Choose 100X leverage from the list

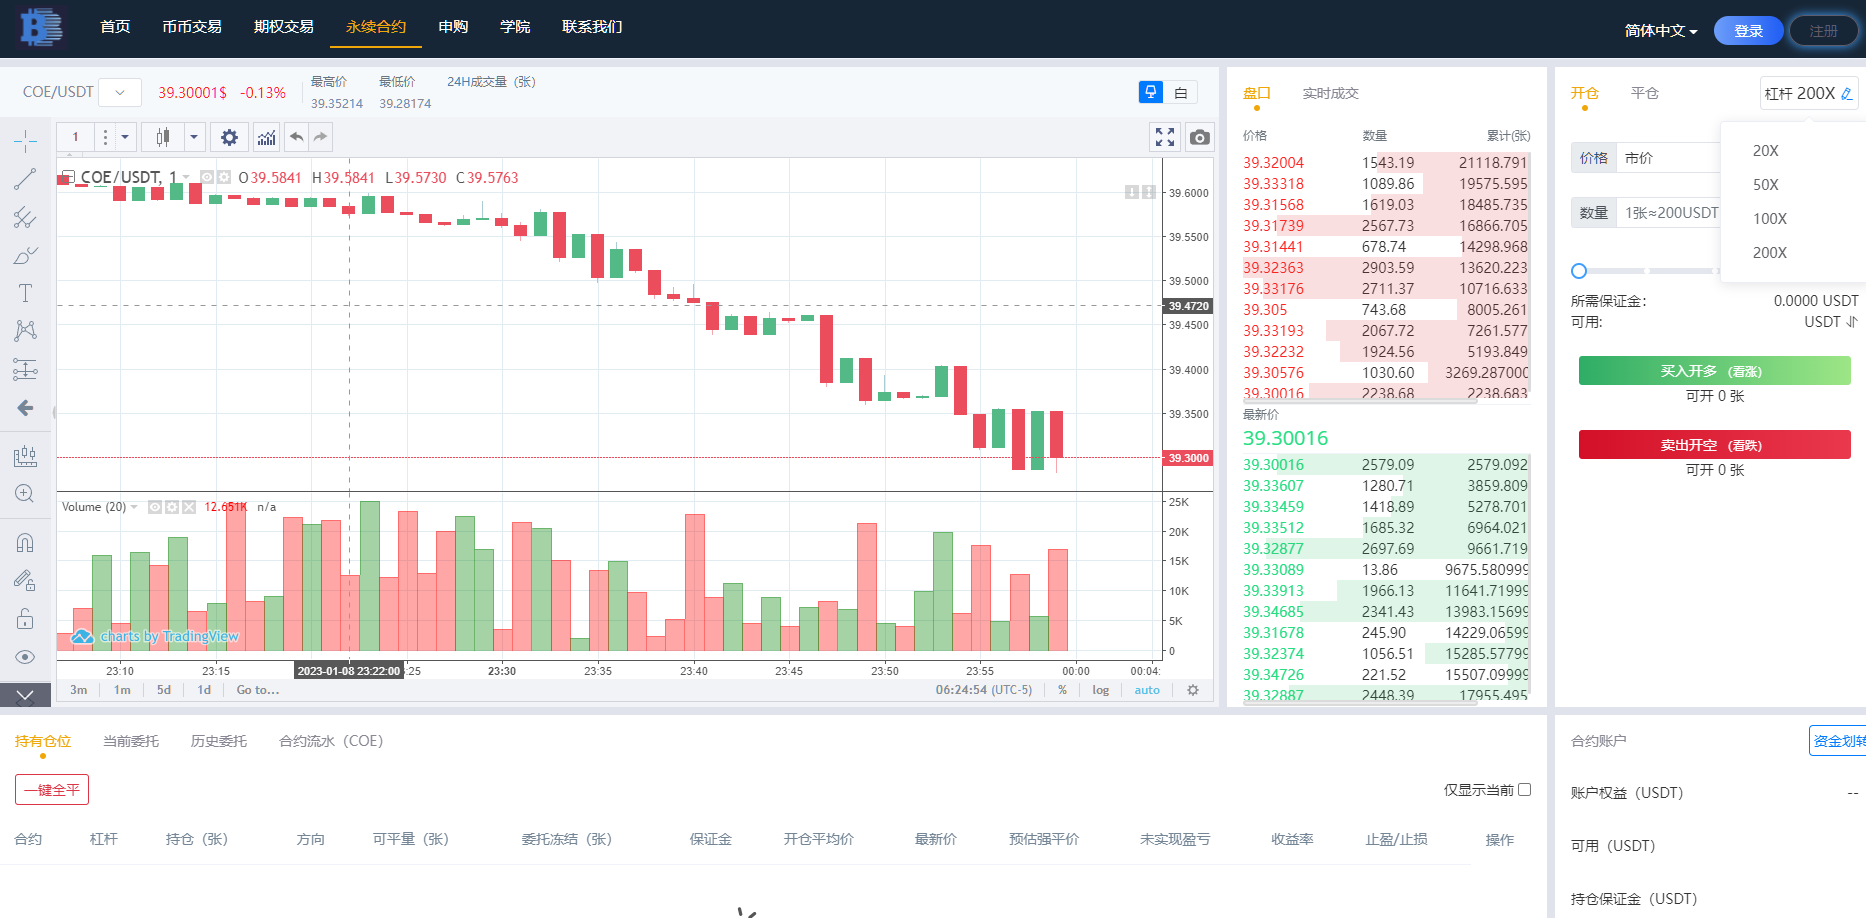1769,219
